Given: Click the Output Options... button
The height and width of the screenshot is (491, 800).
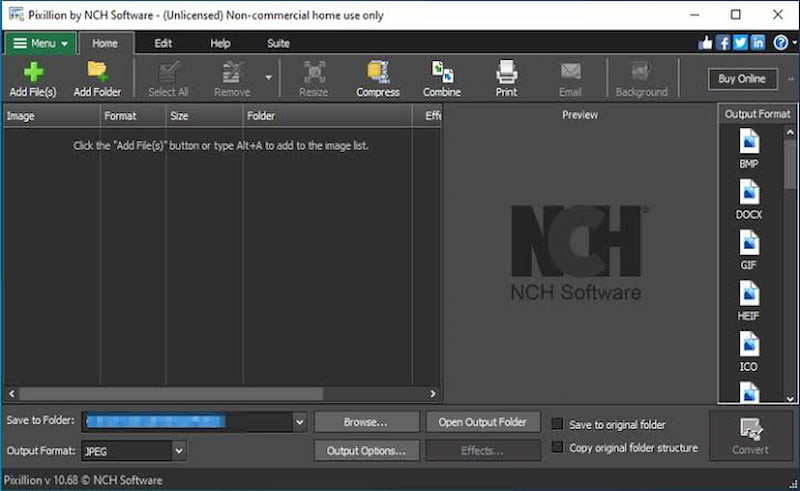Looking at the screenshot, I should point(366,451).
